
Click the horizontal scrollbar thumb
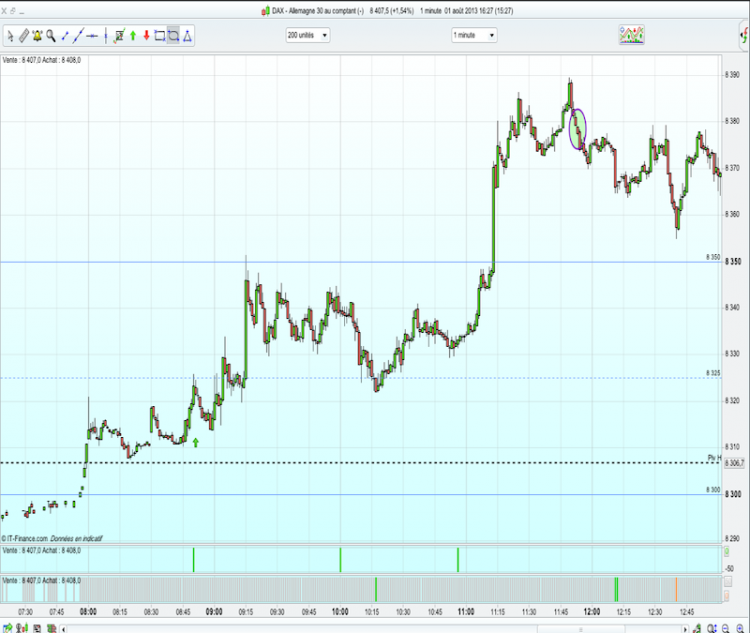[581, 629]
